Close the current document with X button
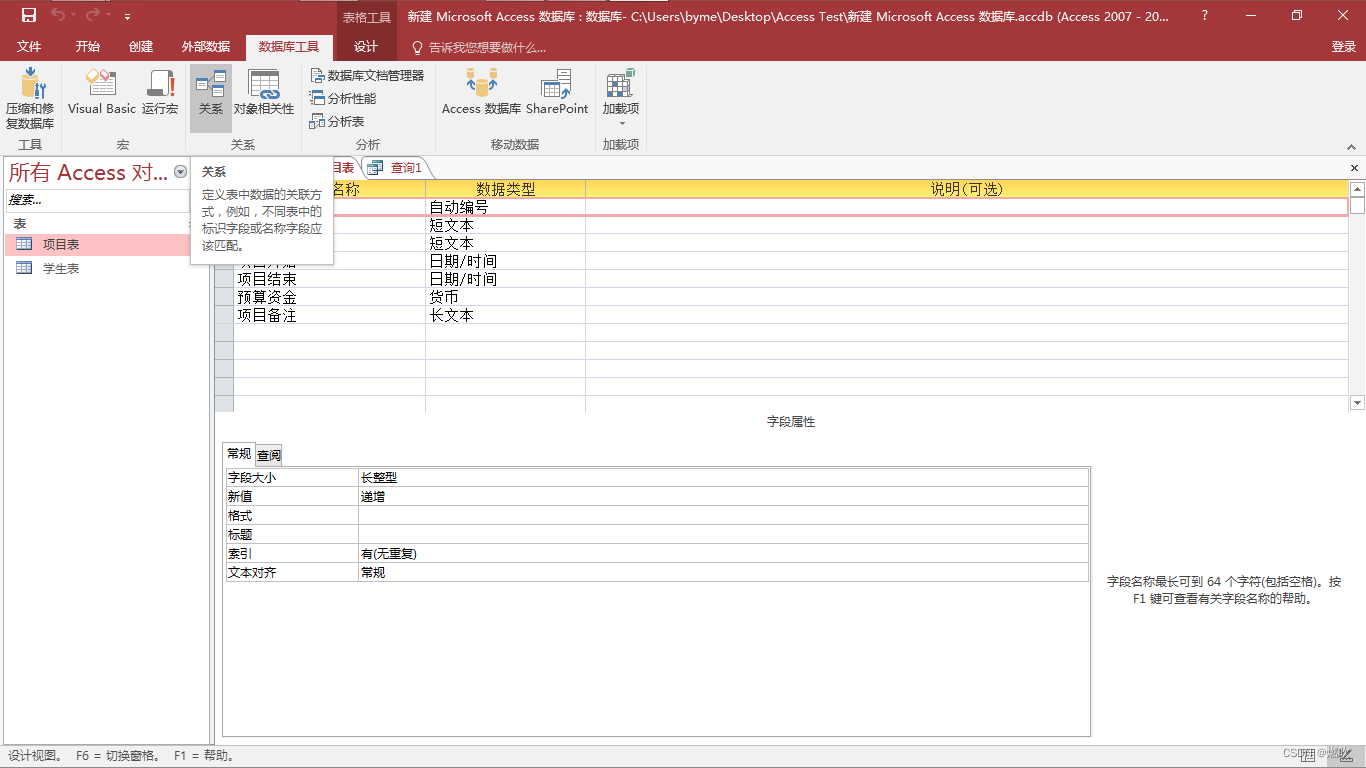Viewport: 1366px width, 768px height. click(x=1355, y=168)
